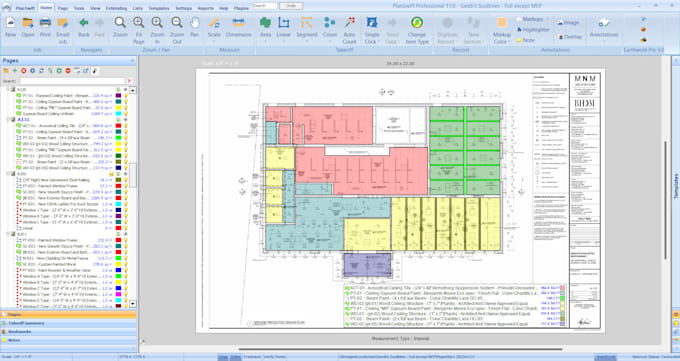Click cyan swatch for Gypsum Board Ceiling Unfinish

pyautogui.click(x=118, y=114)
